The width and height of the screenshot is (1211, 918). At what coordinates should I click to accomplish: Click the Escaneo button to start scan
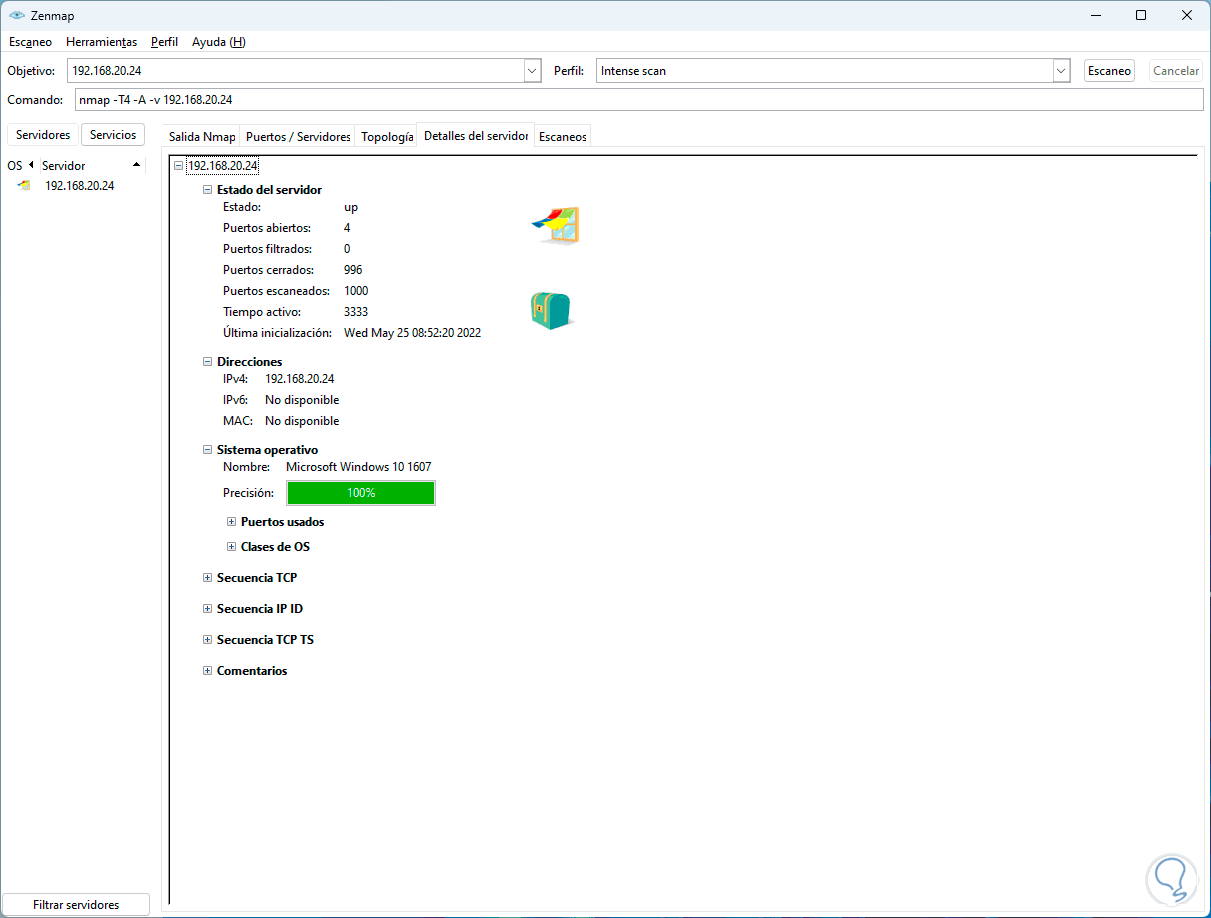pos(1109,71)
